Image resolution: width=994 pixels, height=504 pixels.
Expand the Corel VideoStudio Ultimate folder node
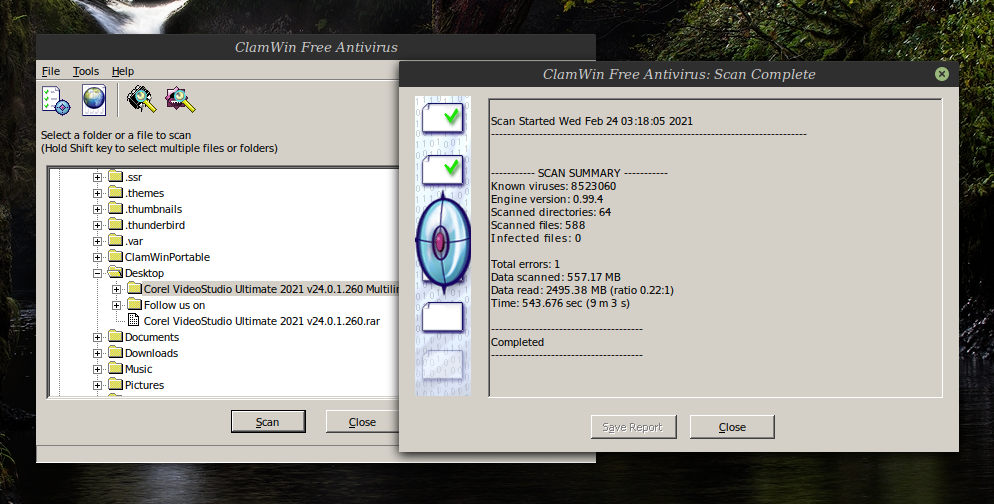(117, 289)
